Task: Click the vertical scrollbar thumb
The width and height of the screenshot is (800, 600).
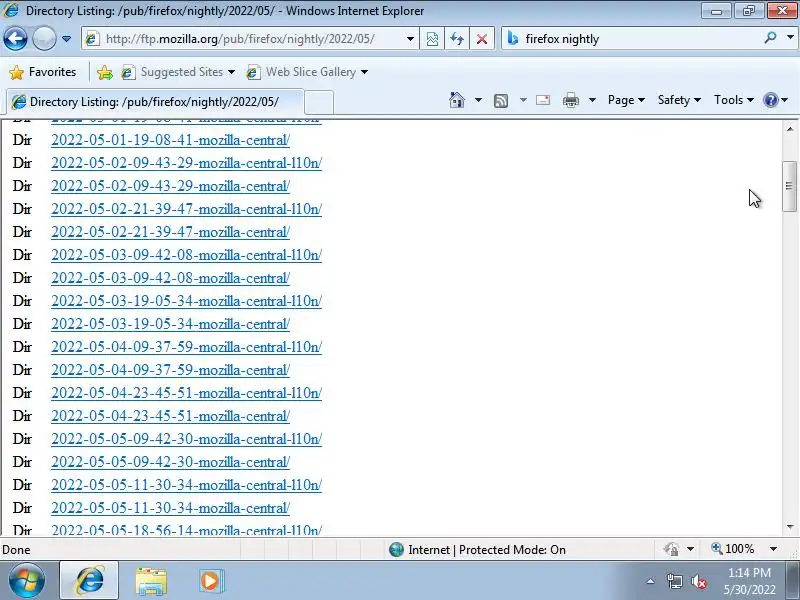Action: pyautogui.click(x=790, y=186)
